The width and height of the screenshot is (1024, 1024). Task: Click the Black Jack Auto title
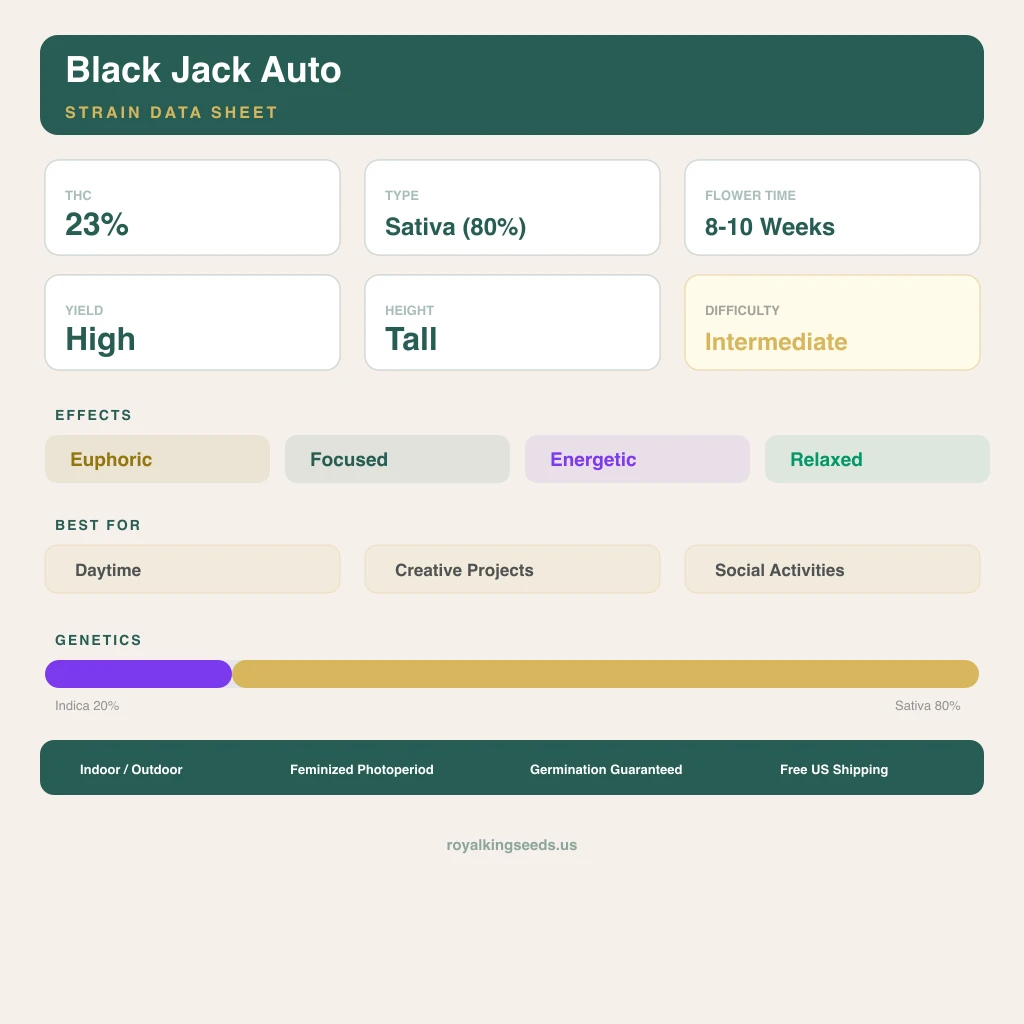[203, 70]
